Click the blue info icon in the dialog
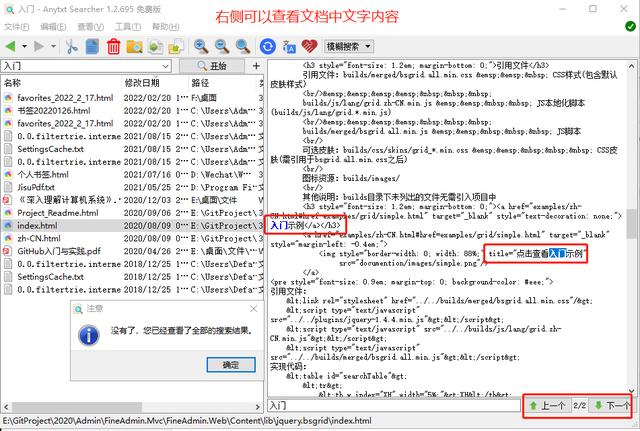This screenshot has width=640, height=431. tap(89, 335)
